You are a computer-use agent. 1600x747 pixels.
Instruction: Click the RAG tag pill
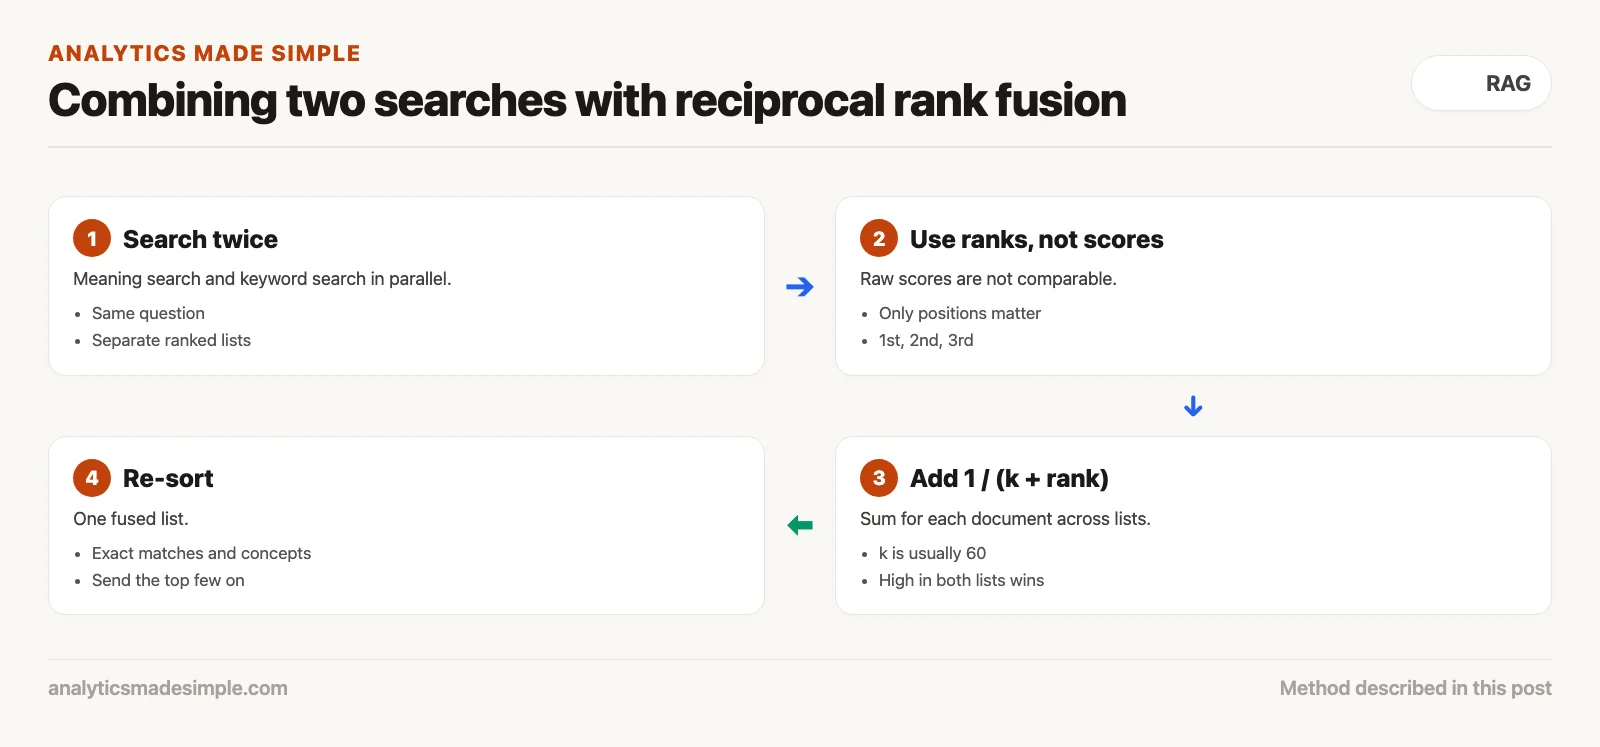pos(1481,83)
